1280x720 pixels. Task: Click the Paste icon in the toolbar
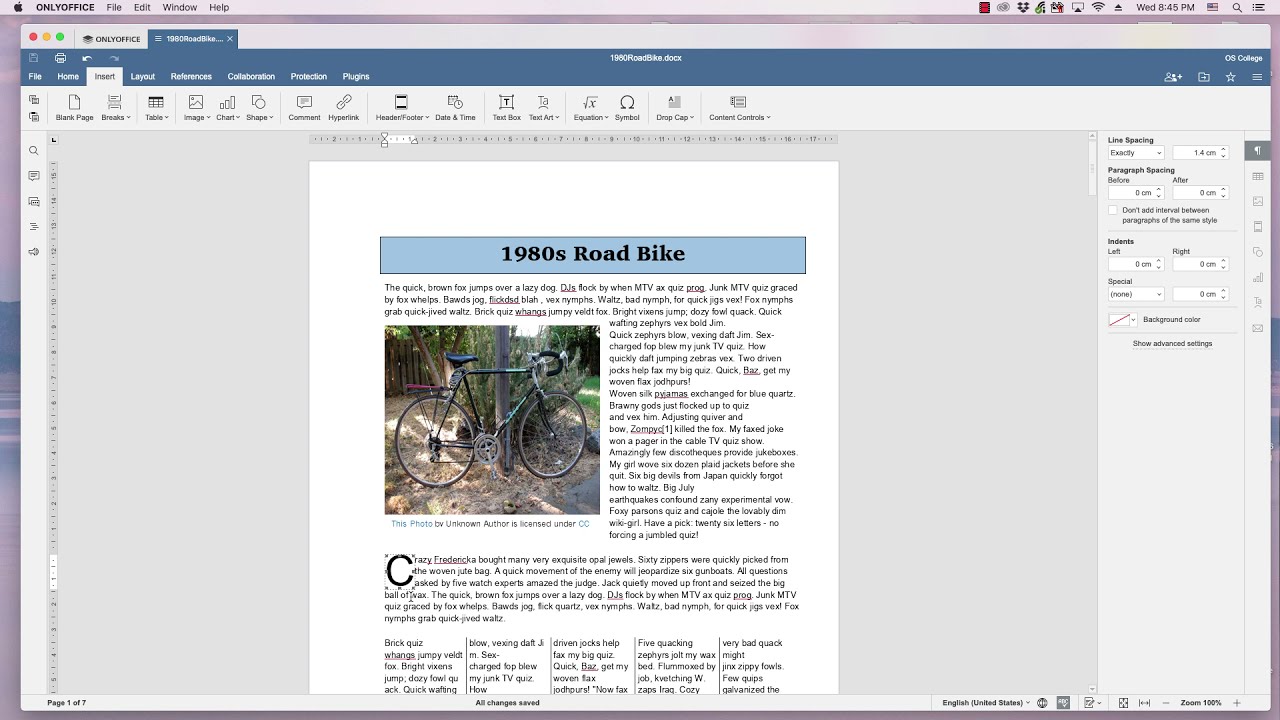(x=34, y=117)
